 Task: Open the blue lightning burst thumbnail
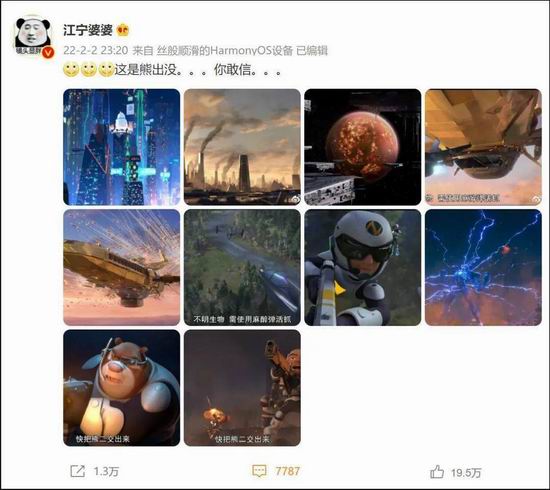click(483, 268)
